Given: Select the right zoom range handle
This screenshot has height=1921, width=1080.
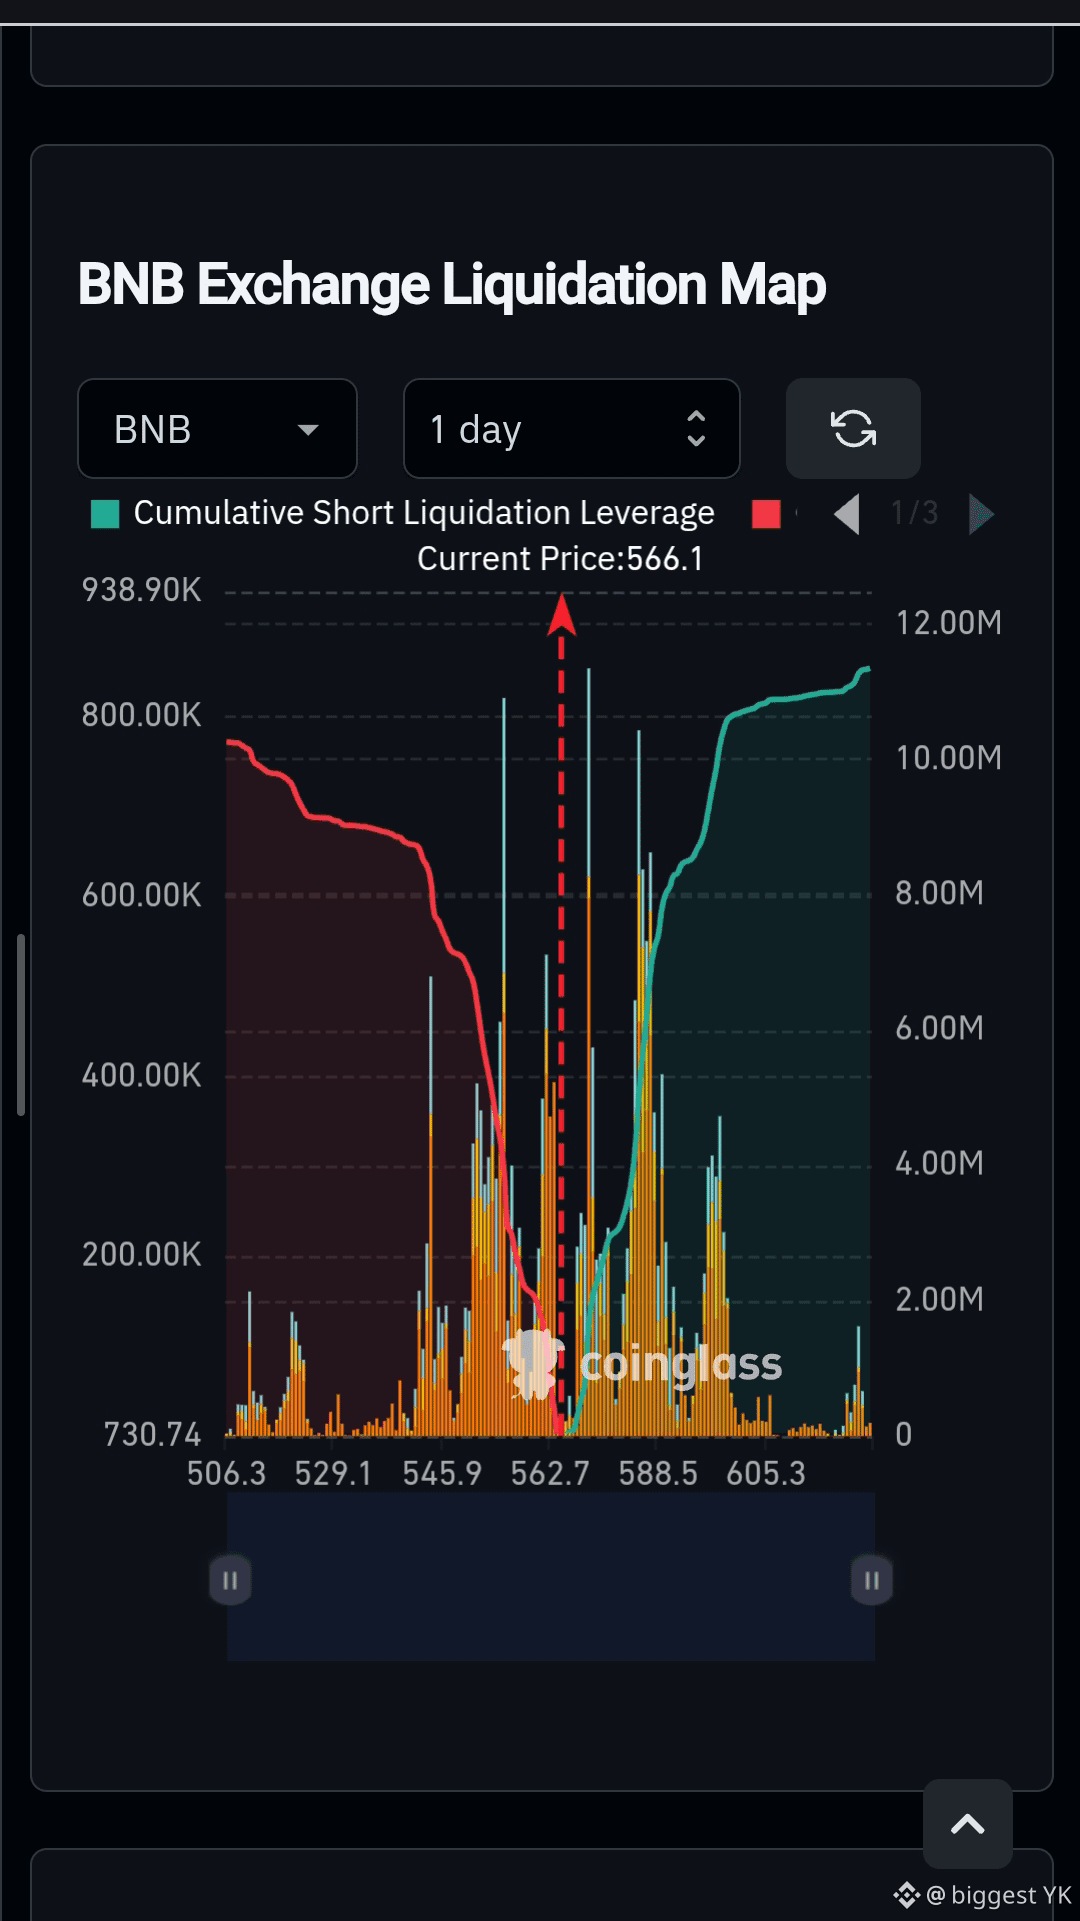Looking at the screenshot, I should click(x=871, y=1580).
